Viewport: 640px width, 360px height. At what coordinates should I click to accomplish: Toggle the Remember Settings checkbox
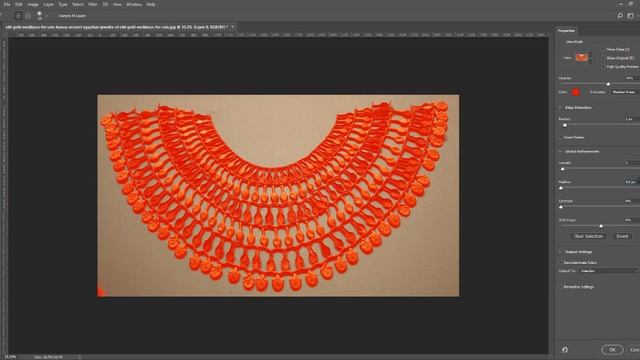(x=560, y=287)
